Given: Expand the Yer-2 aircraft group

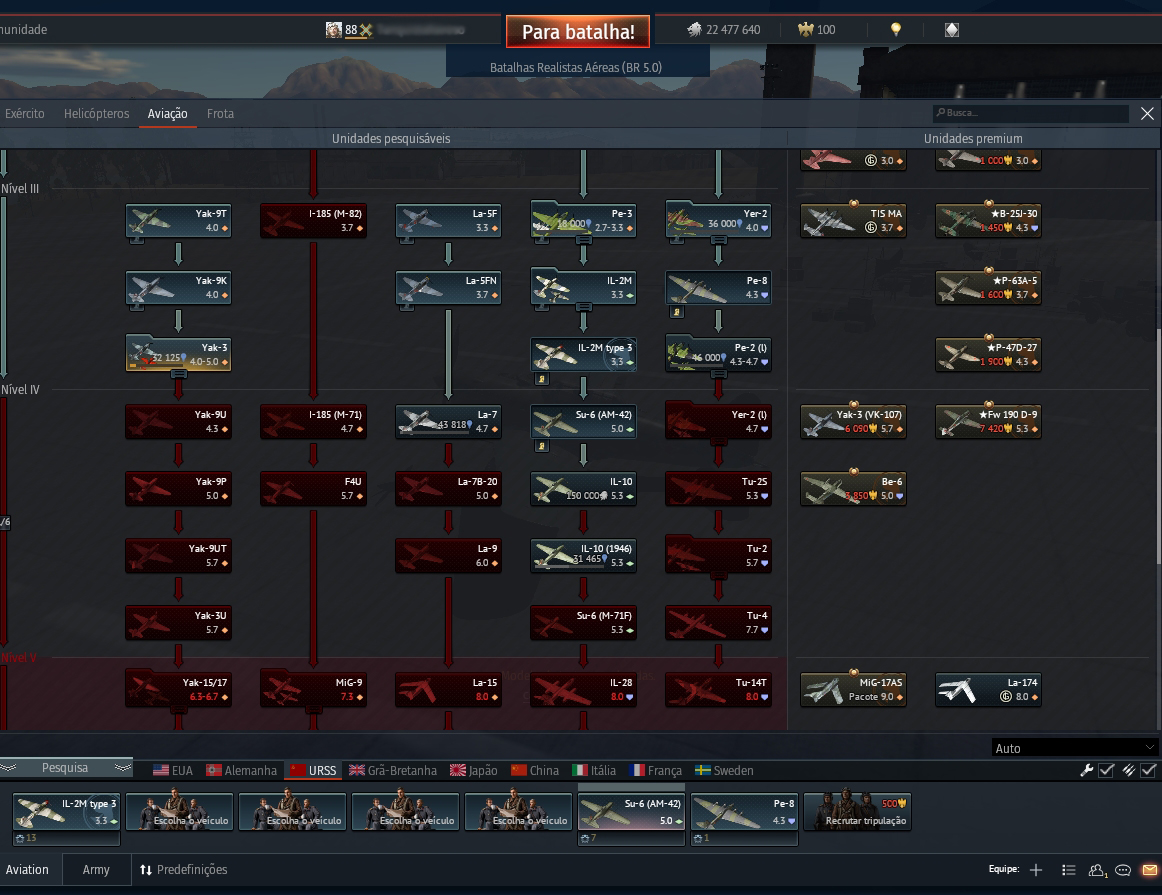Looking at the screenshot, I should pos(718,221).
